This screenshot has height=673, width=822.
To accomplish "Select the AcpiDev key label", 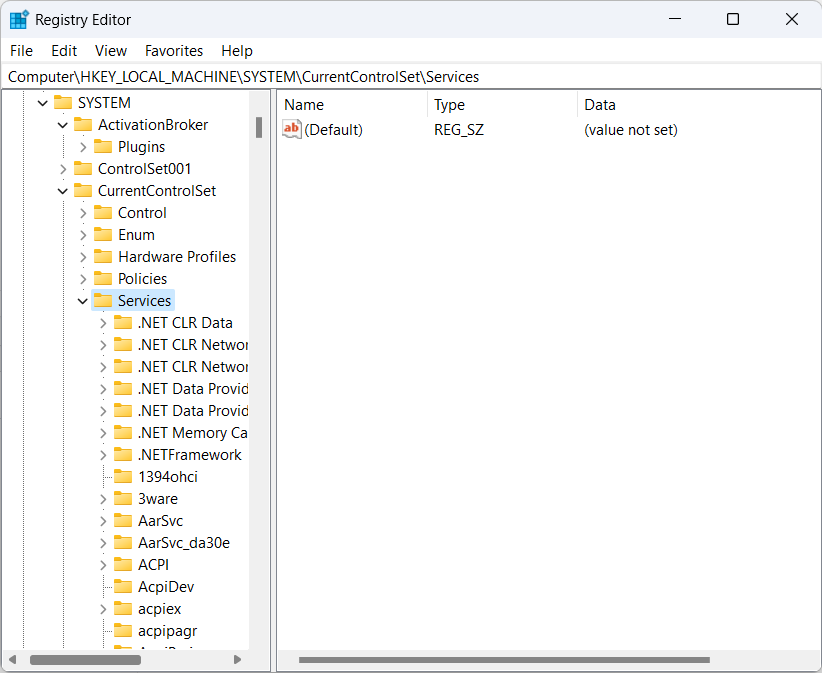I will tap(166, 587).
